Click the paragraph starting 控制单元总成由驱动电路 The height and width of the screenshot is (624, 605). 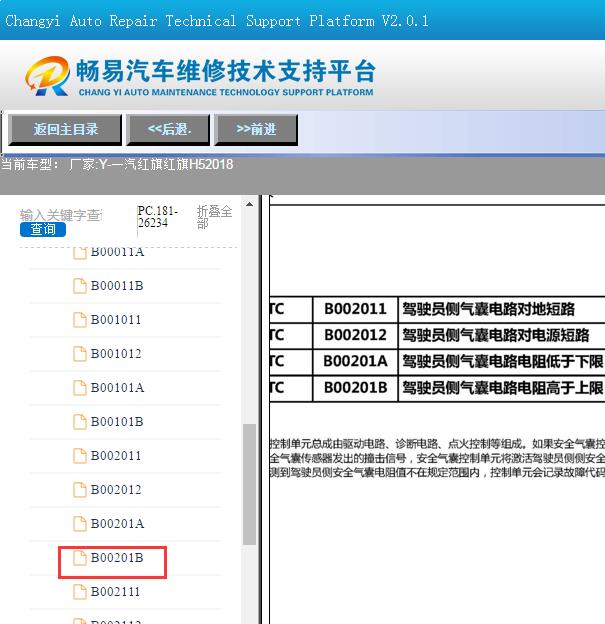pos(437,458)
